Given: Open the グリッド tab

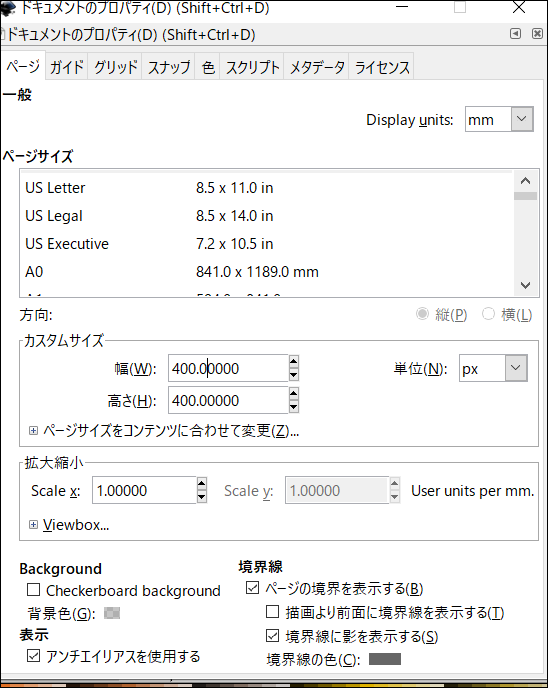Looking at the screenshot, I should [115, 67].
